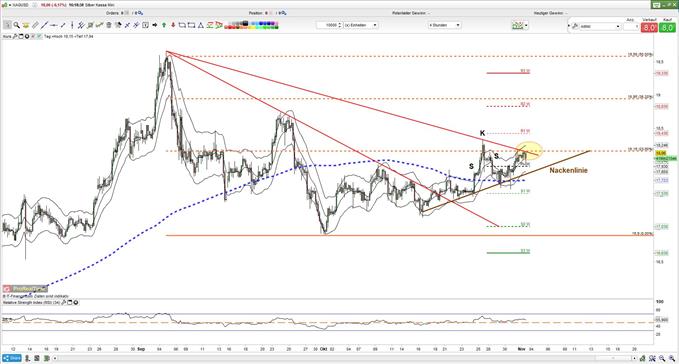
Task: Click the green Kauf buy button
Action: (667, 27)
